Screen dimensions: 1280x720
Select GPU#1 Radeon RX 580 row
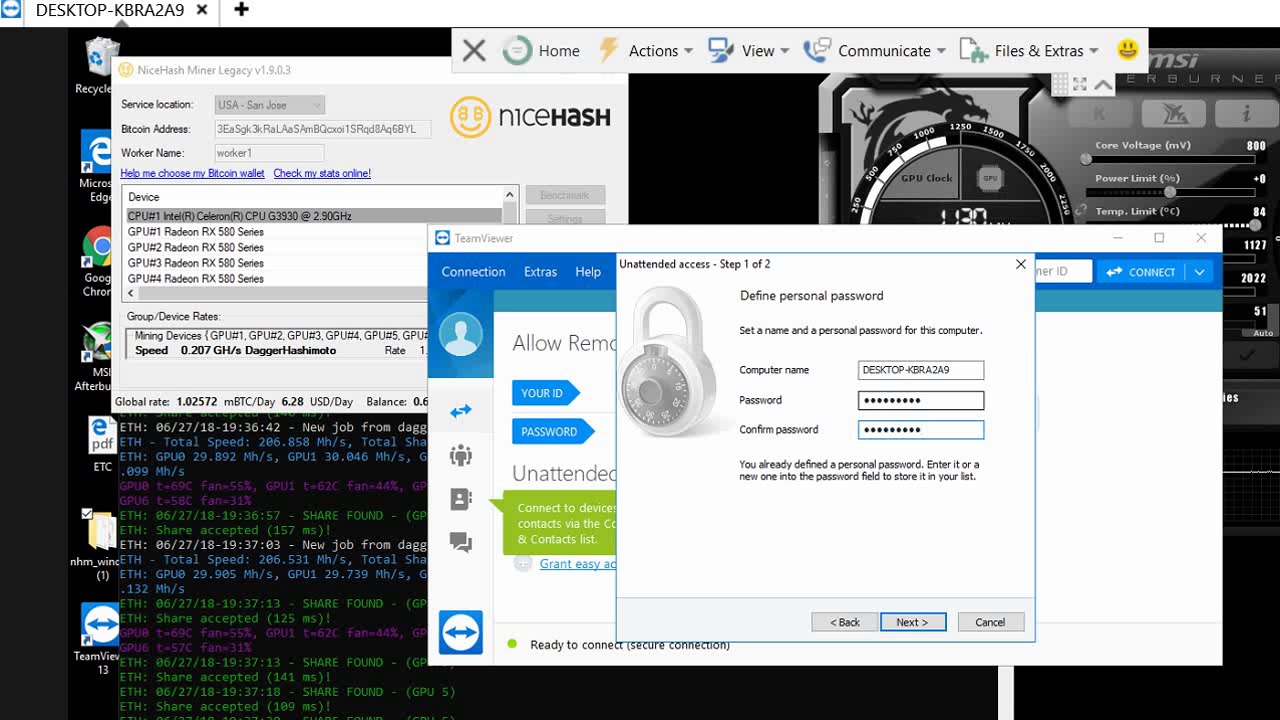tap(313, 232)
